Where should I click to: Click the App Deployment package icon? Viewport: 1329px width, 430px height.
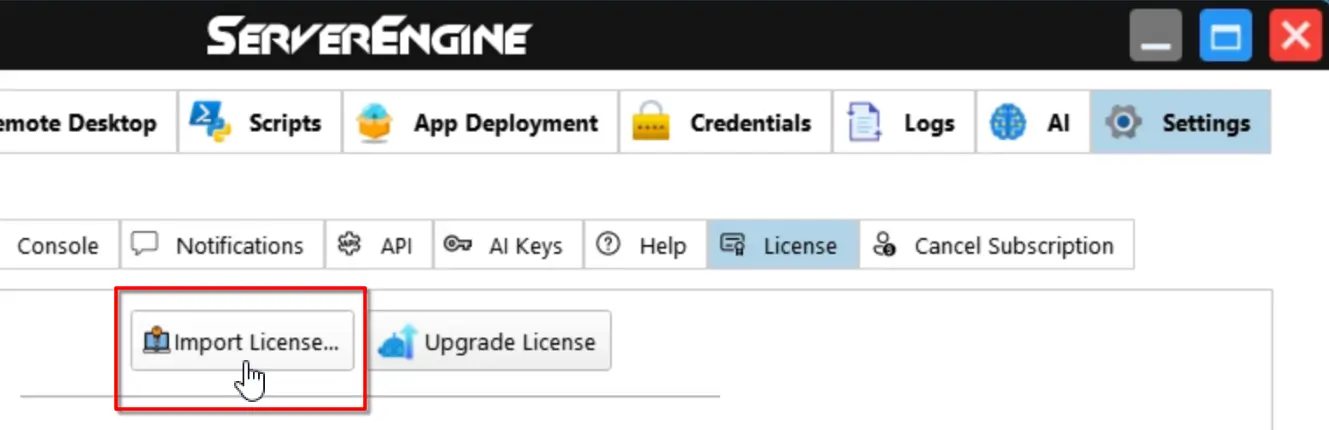point(375,123)
